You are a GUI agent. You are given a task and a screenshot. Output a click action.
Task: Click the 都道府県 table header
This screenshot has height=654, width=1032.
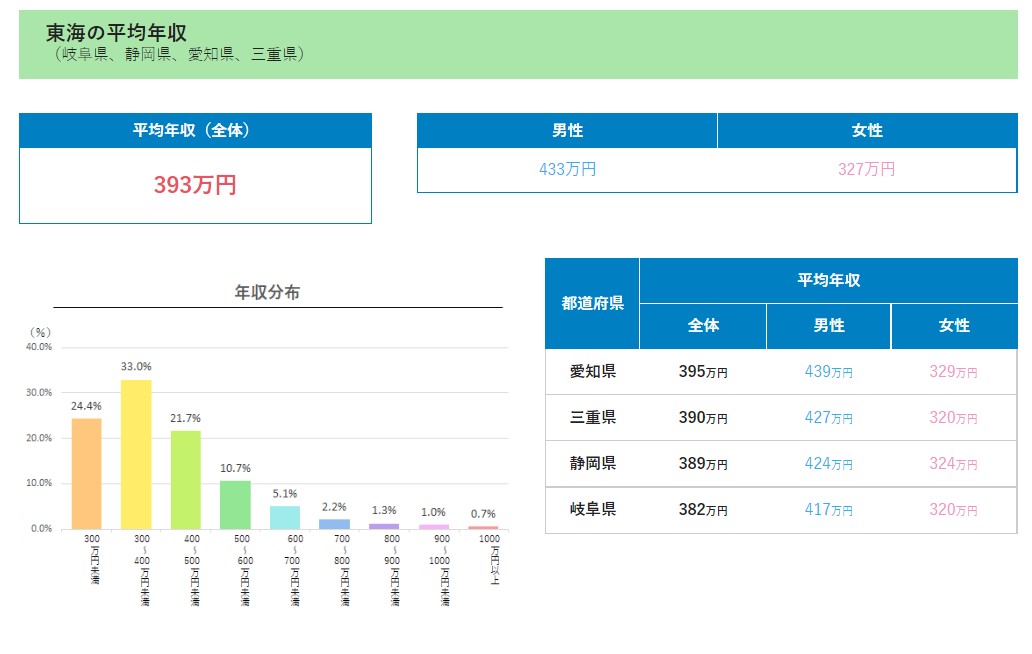coord(592,303)
